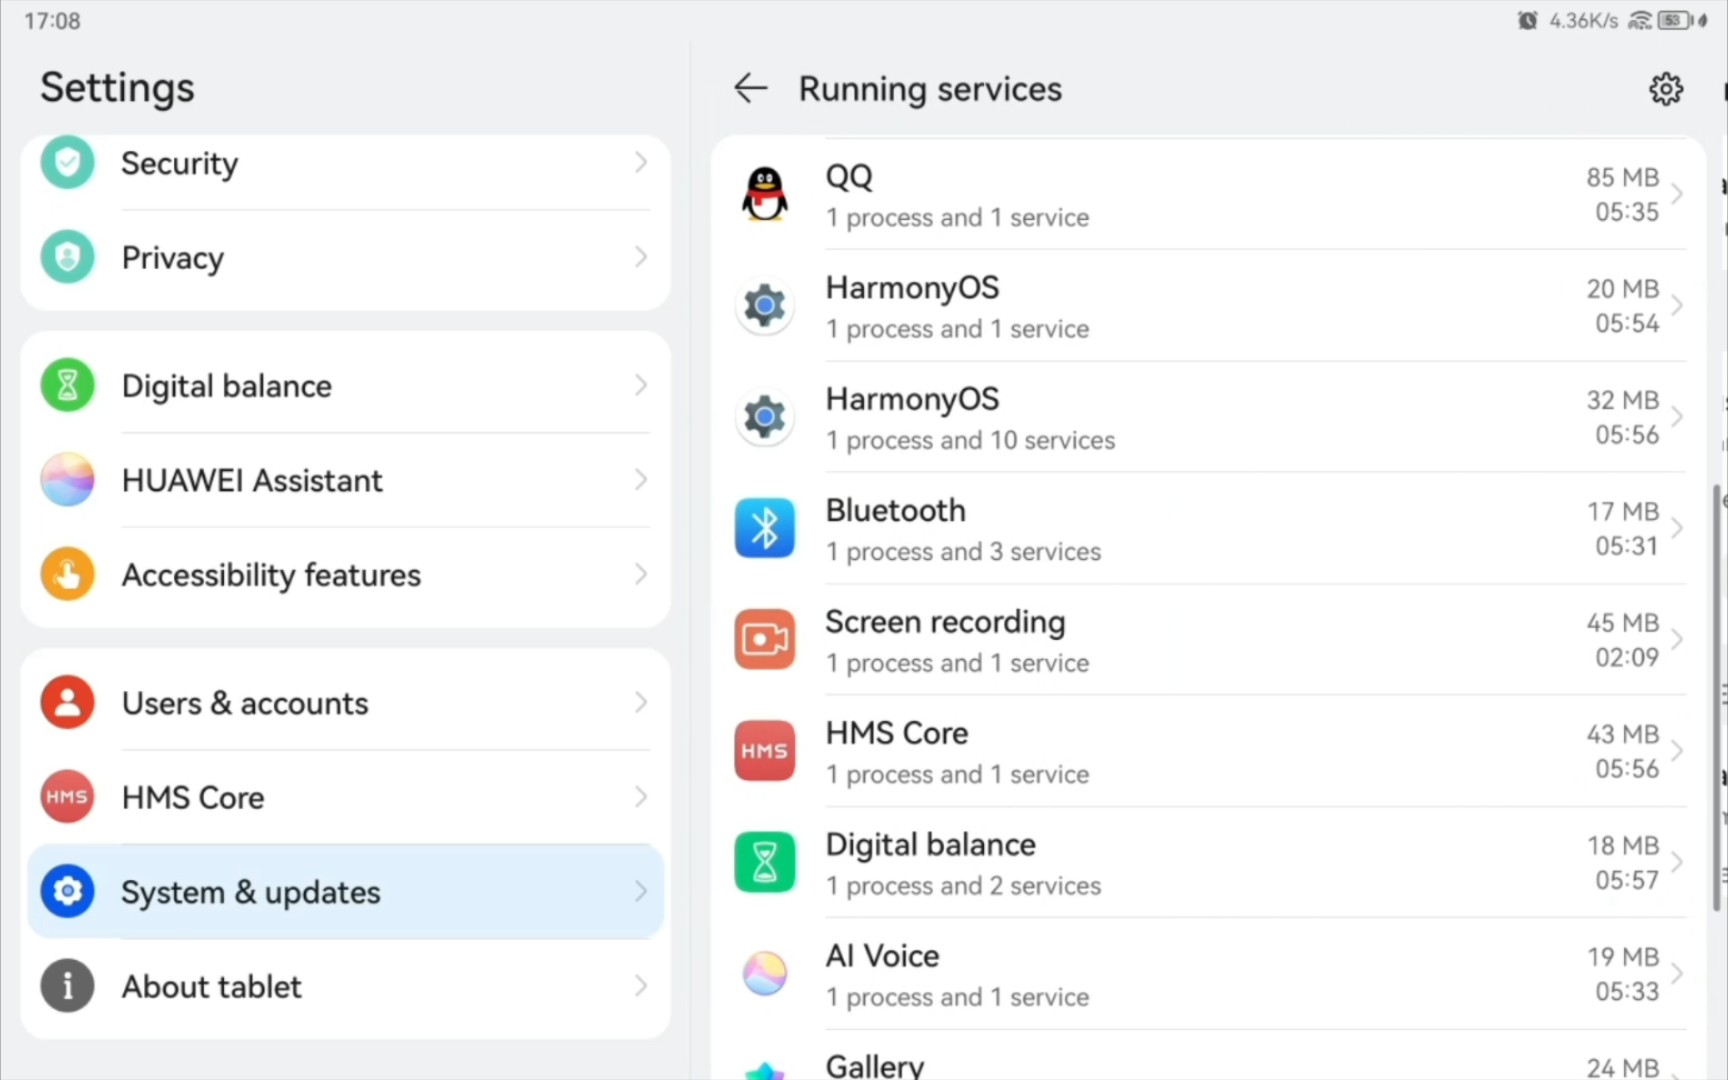This screenshot has width=1728, height=1080.
Task: Tap the green Digital balance icon in Settings sidebar
Action: (67, 385)
